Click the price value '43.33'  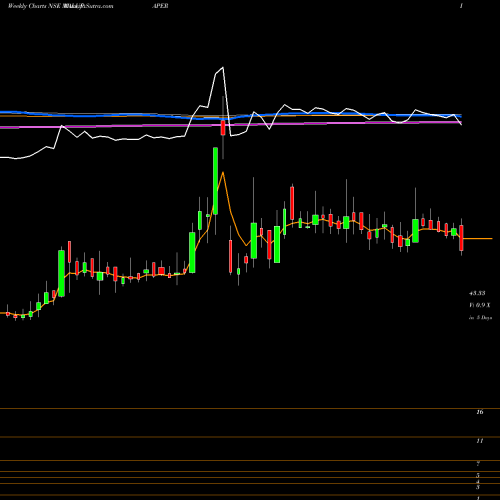click(477, 293)
